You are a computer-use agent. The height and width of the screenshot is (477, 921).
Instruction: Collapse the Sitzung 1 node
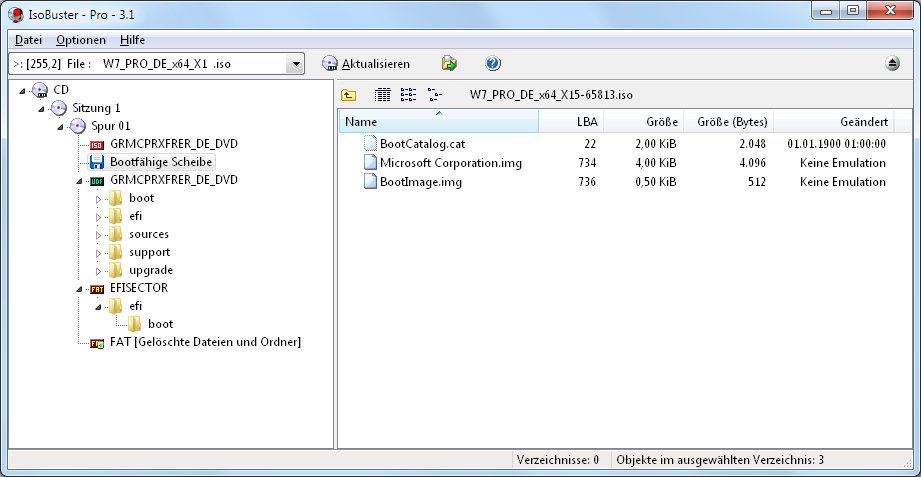point(42,109)
